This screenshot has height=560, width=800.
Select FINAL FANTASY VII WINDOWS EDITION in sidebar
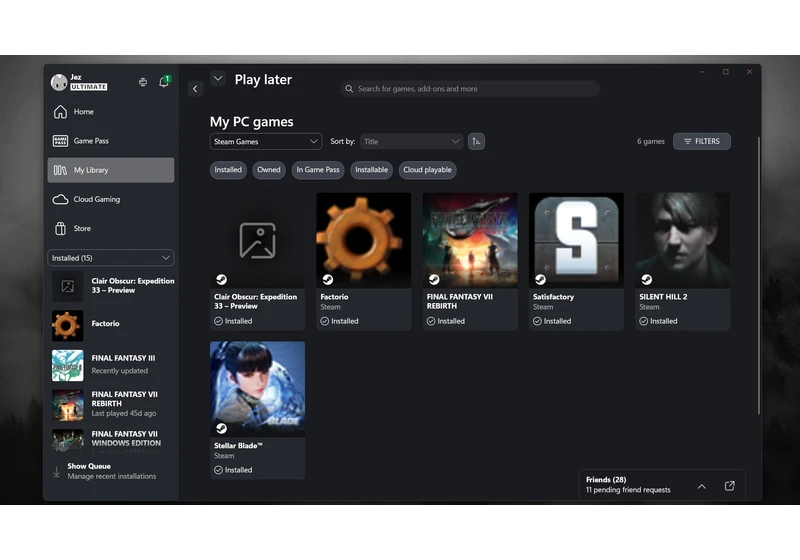[112, 440]
